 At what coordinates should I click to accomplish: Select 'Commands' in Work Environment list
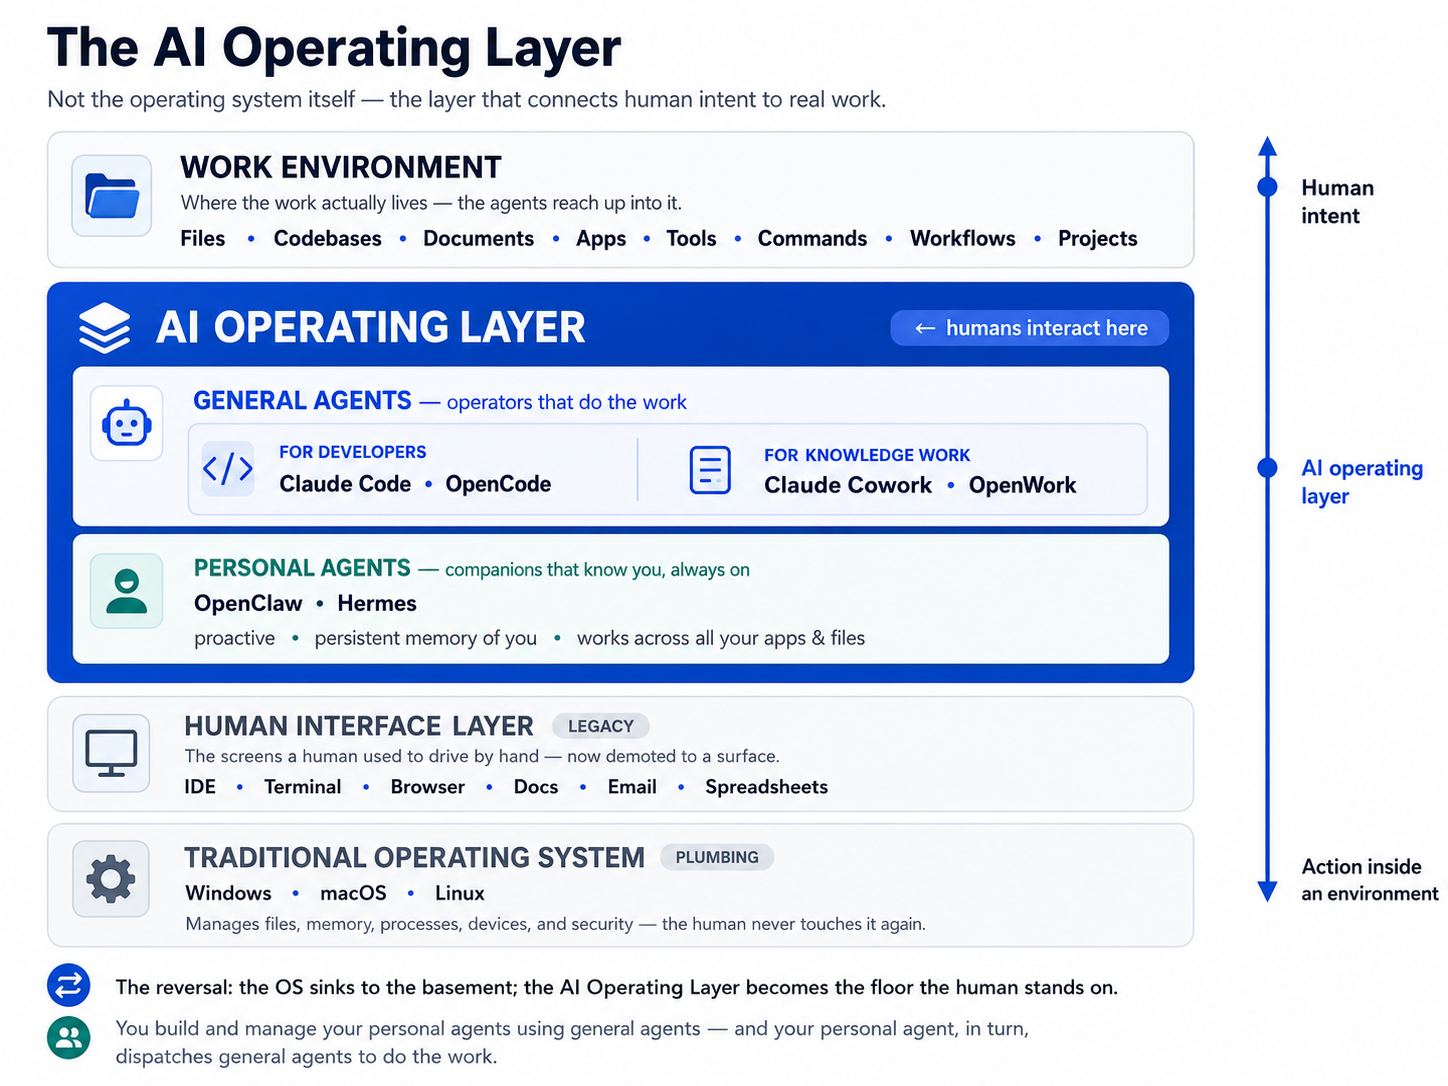click(x=813, y=239)
